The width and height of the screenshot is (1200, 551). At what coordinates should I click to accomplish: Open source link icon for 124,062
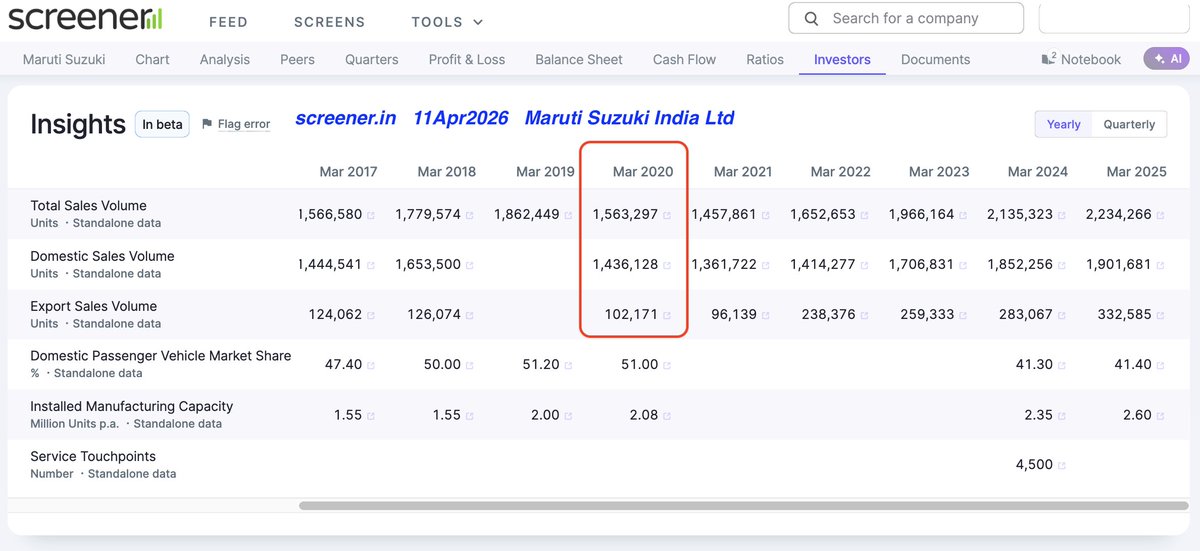click(371, 315)
